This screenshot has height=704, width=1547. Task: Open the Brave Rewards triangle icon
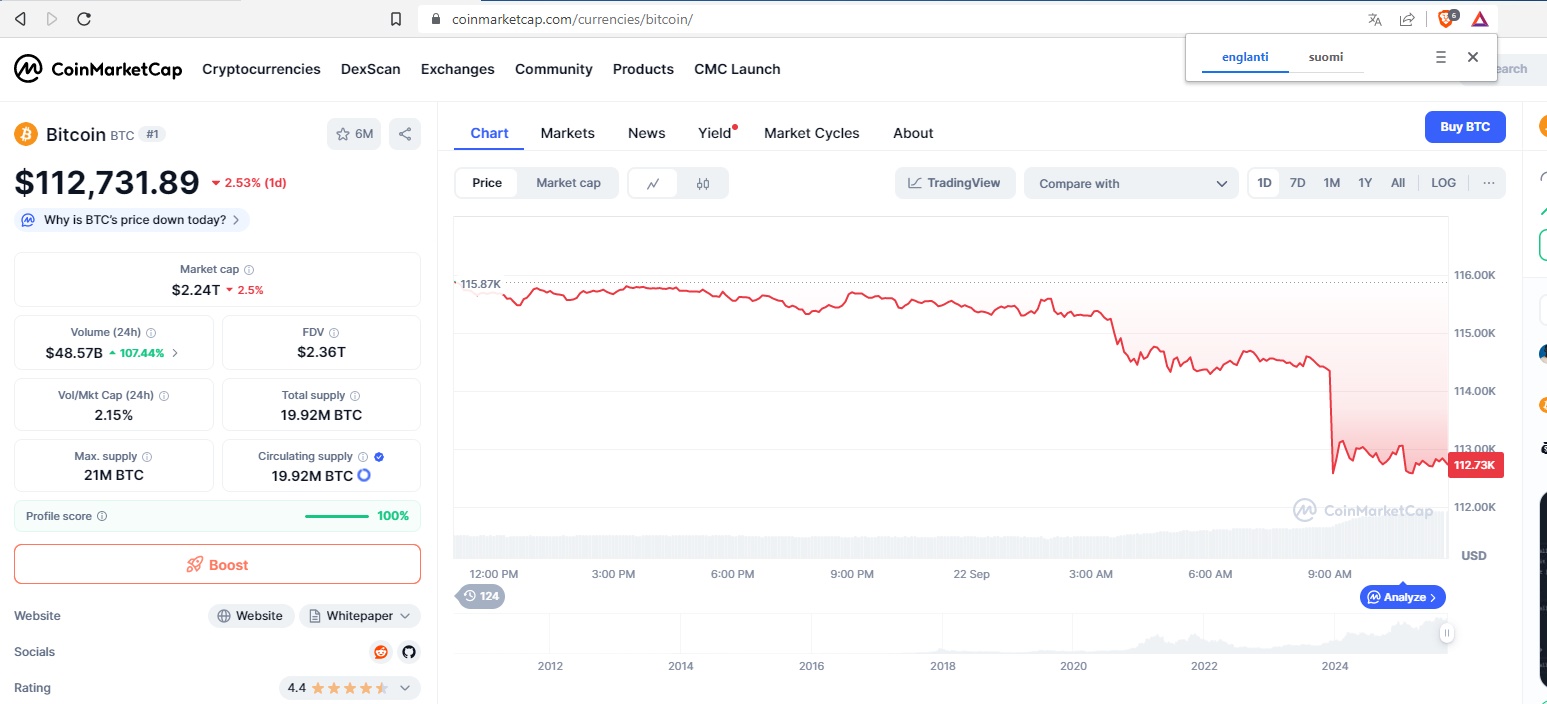pos(1480,19)
